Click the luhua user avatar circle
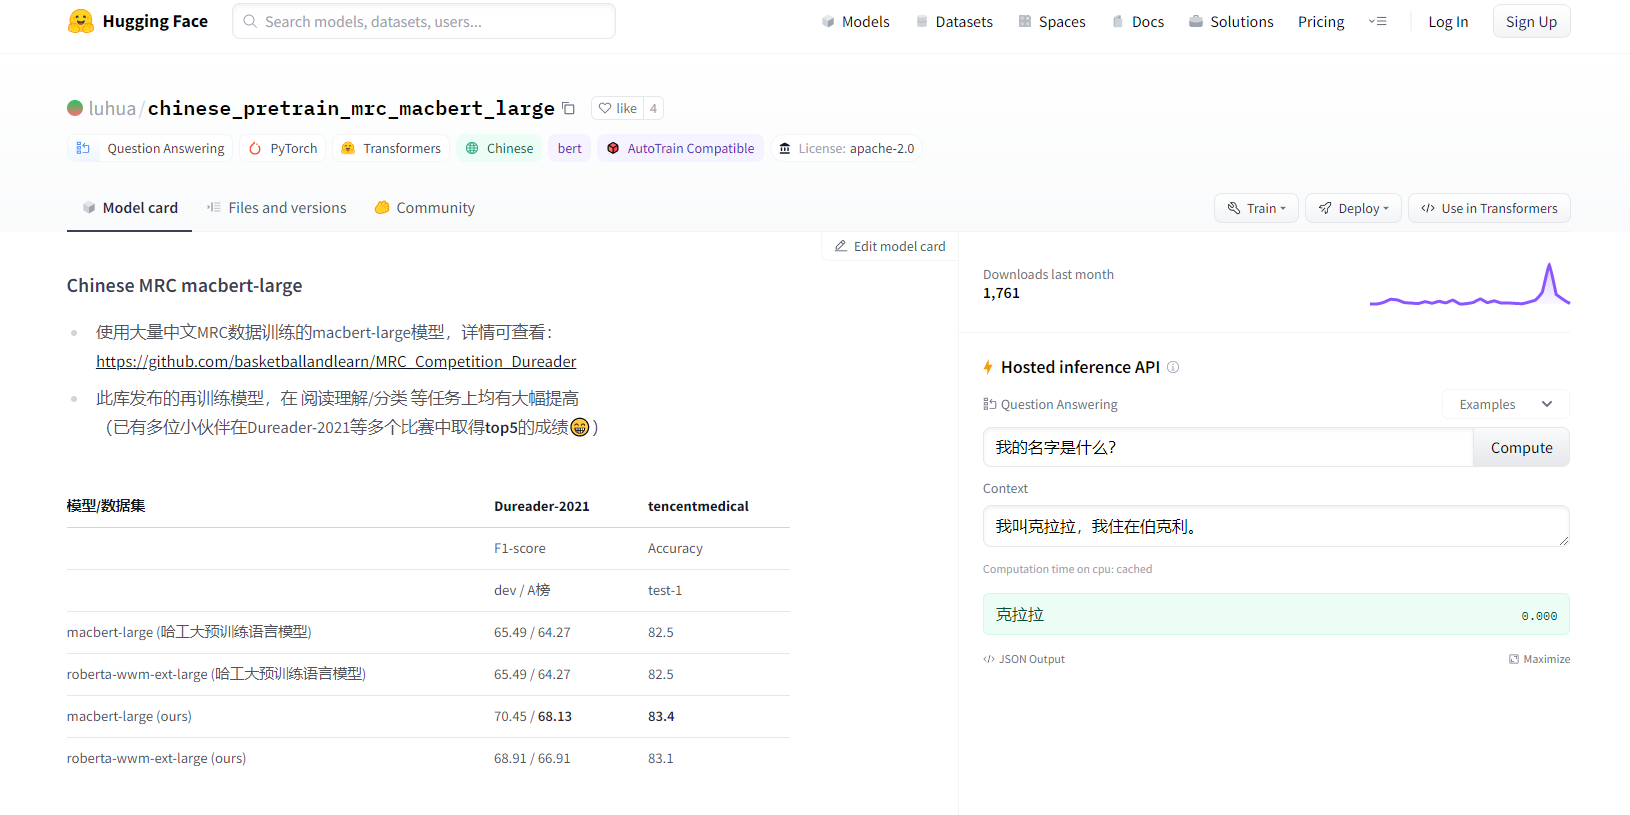 coord(75,108)
